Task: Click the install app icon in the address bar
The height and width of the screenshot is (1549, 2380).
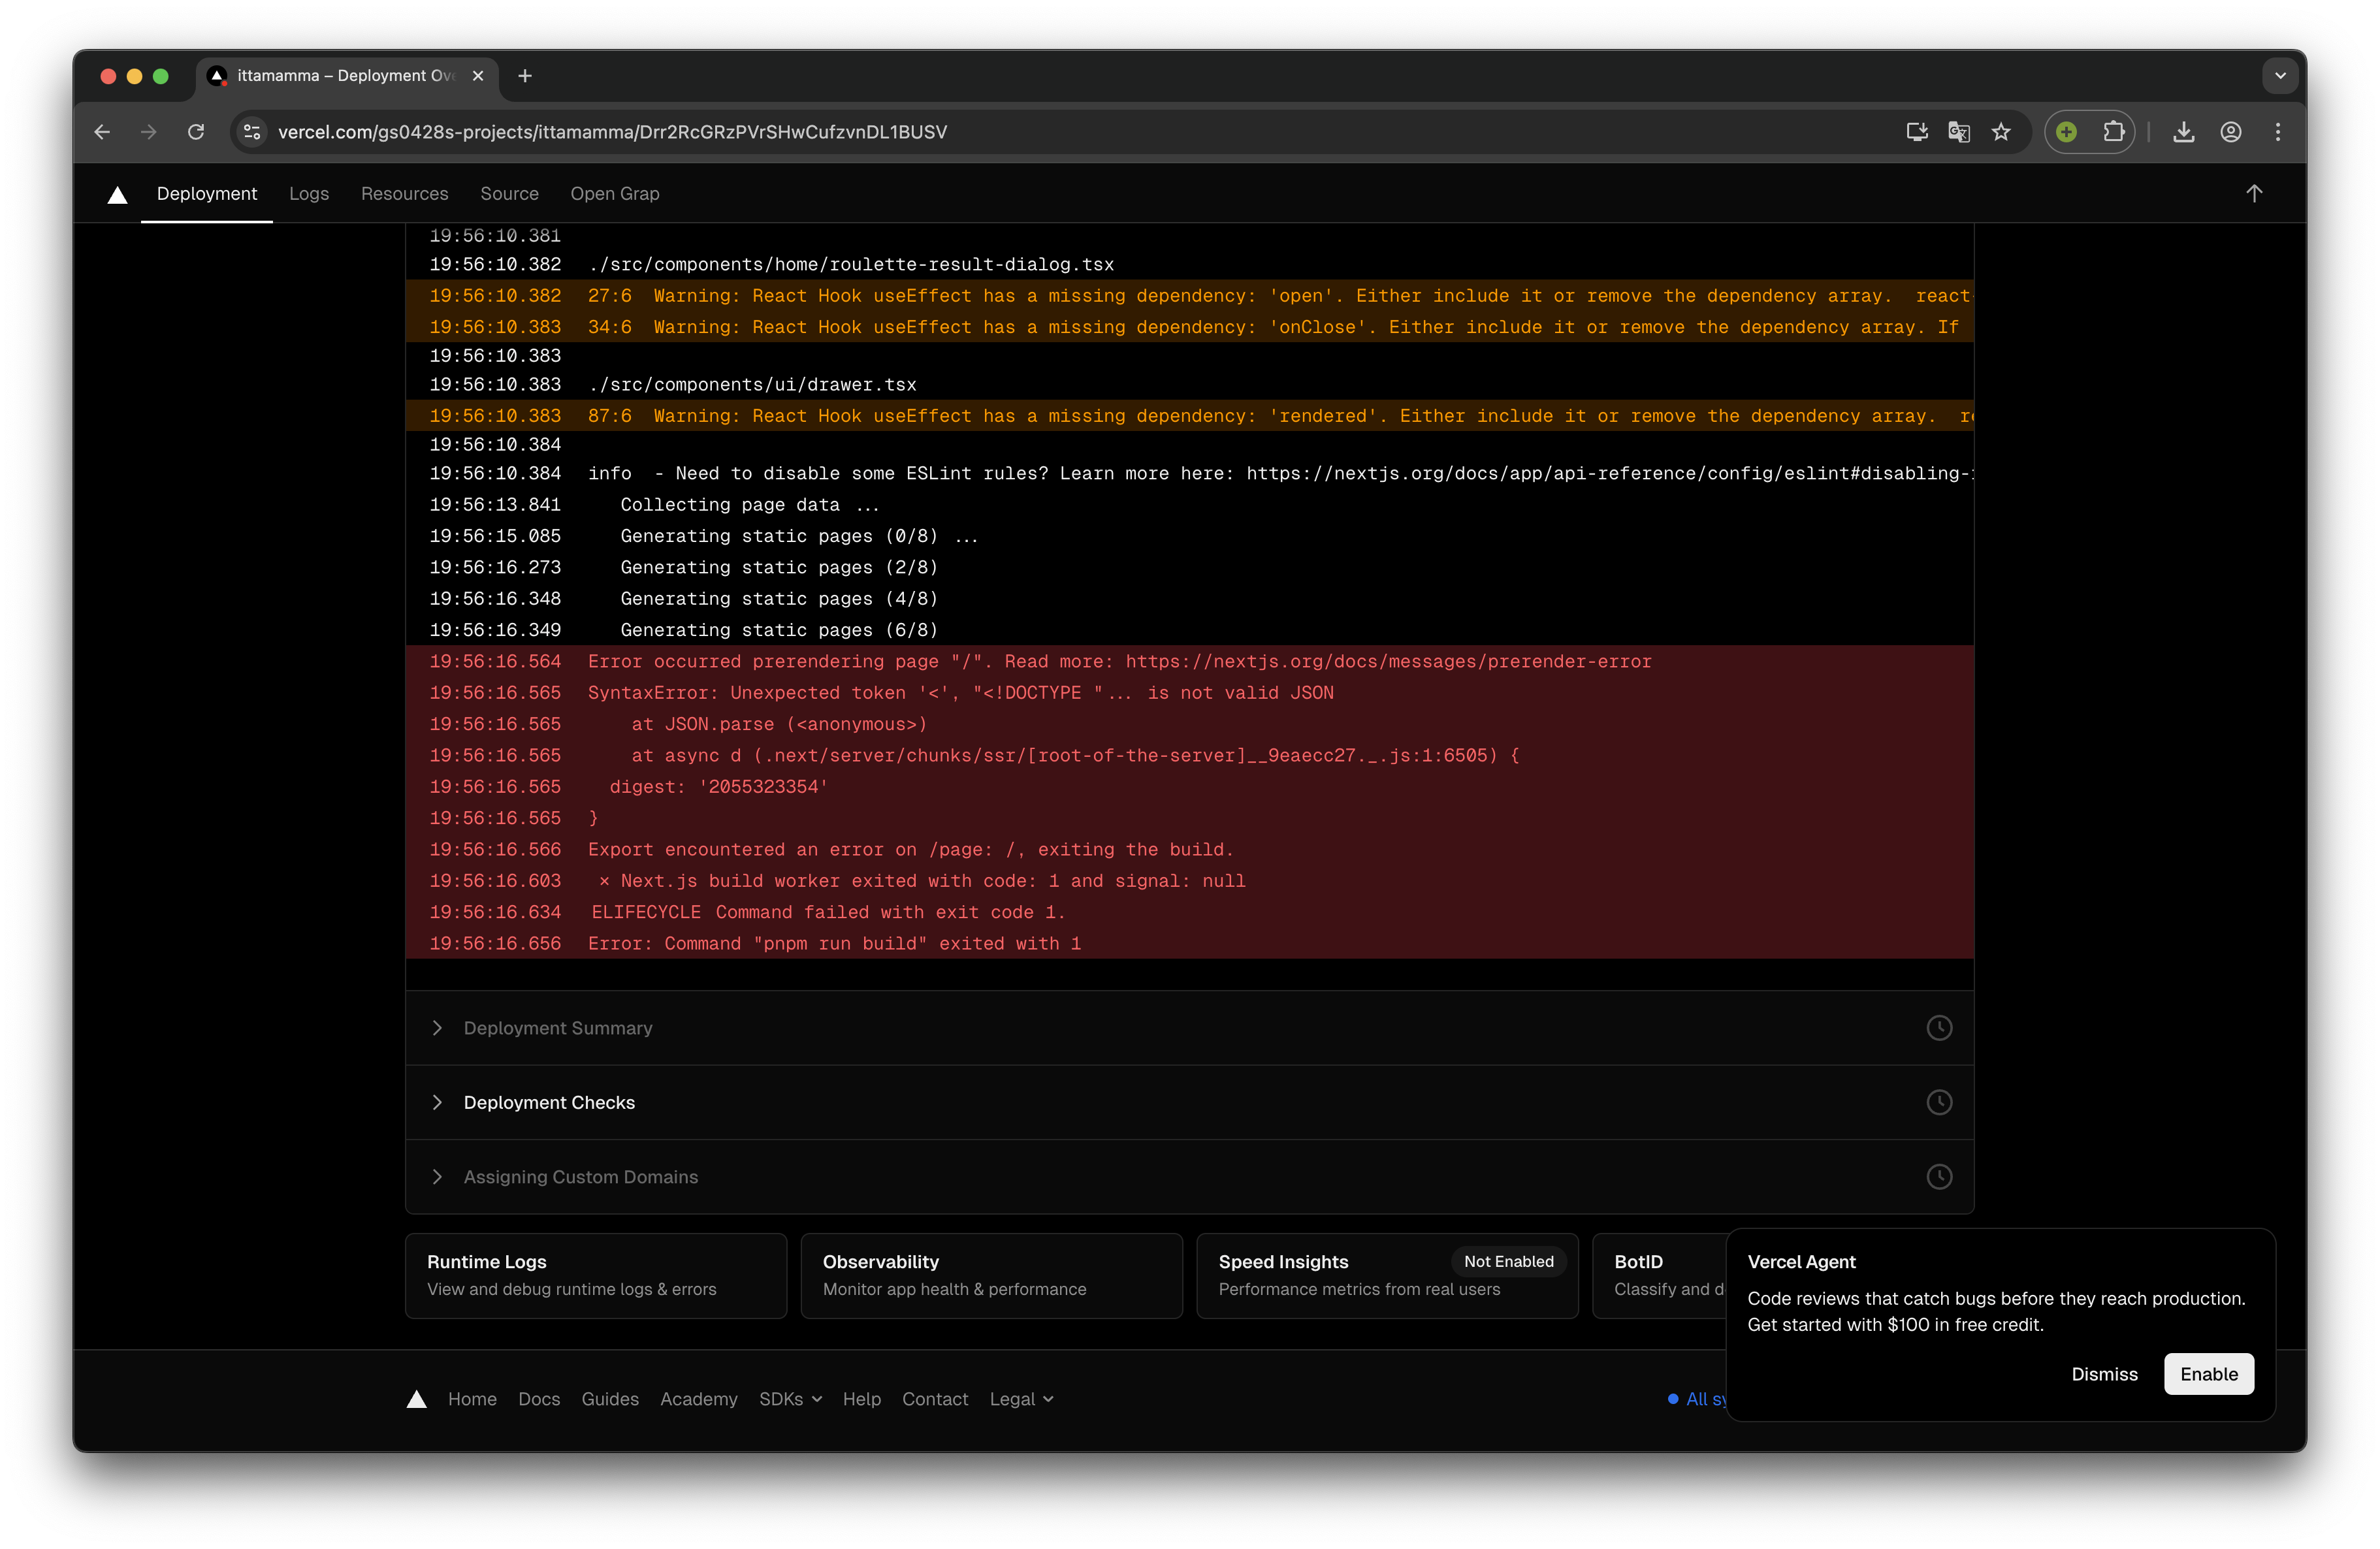Action: pos(1916,132)
